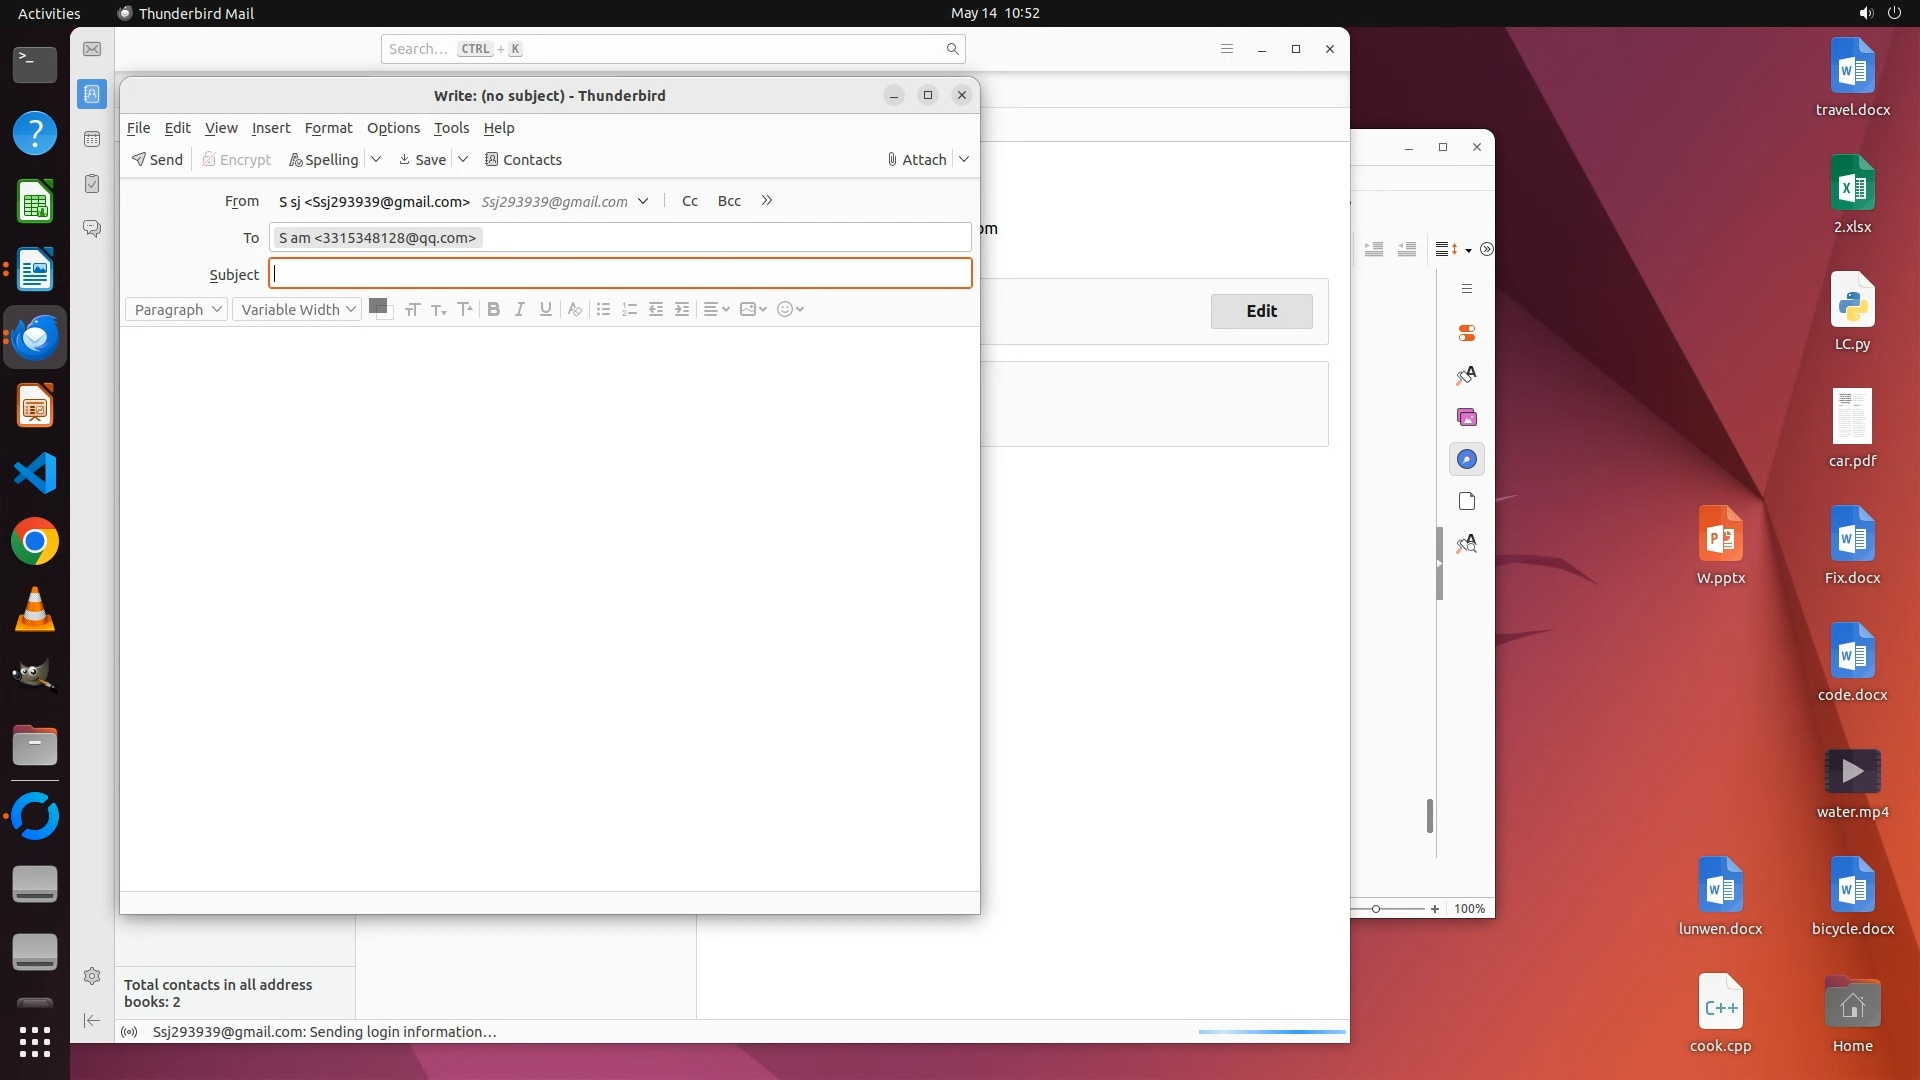The width and height of the screenshot is (1920, 1080).
Task: Expand the Paragraph style dropdown
Action: [x=176, y=309]
